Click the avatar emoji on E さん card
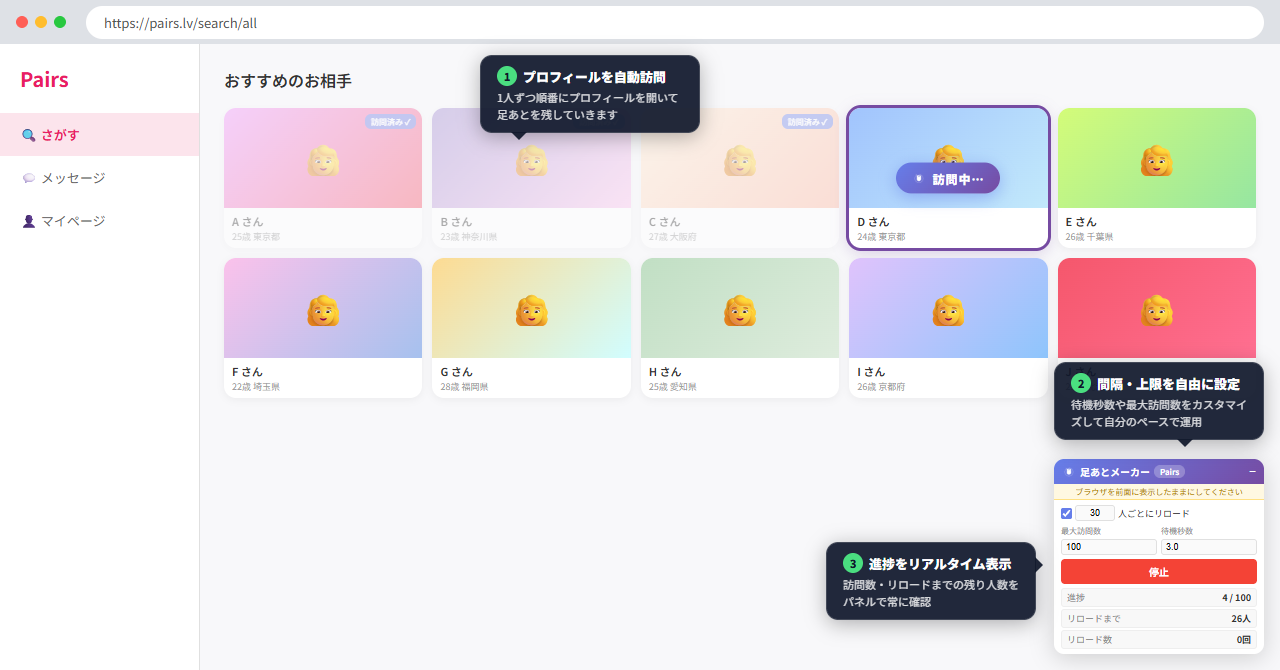The image size is (1280, 670). (1156, 160)
